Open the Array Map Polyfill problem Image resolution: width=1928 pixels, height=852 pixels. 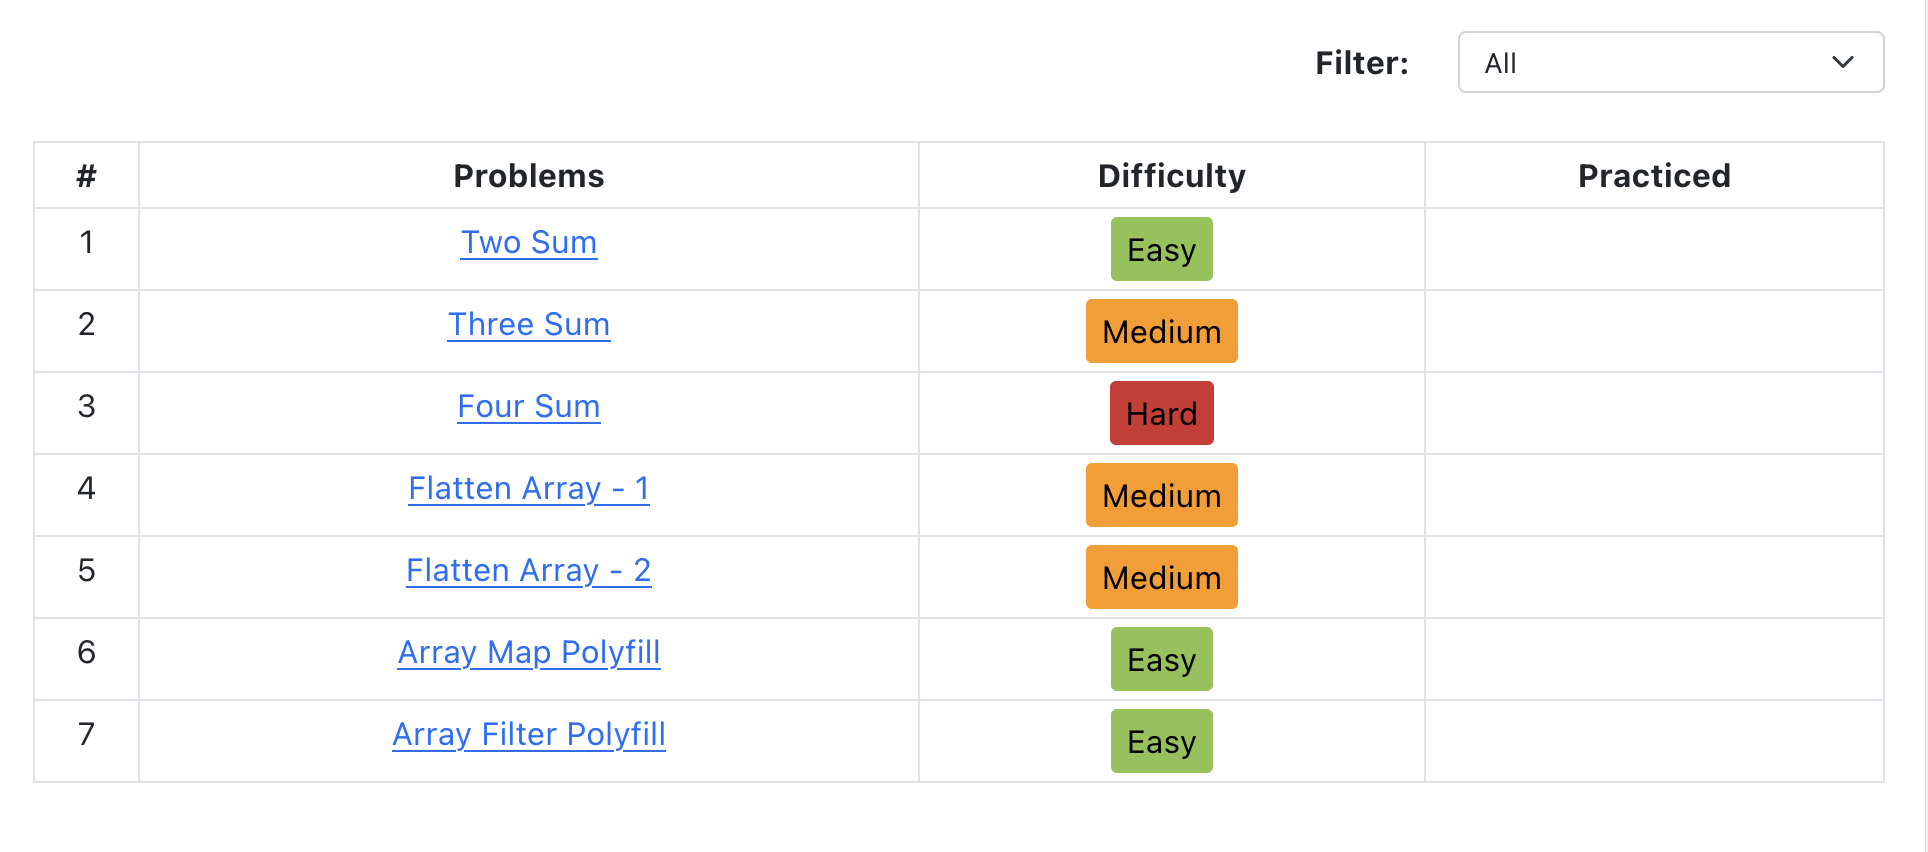[x=529, y=652]
